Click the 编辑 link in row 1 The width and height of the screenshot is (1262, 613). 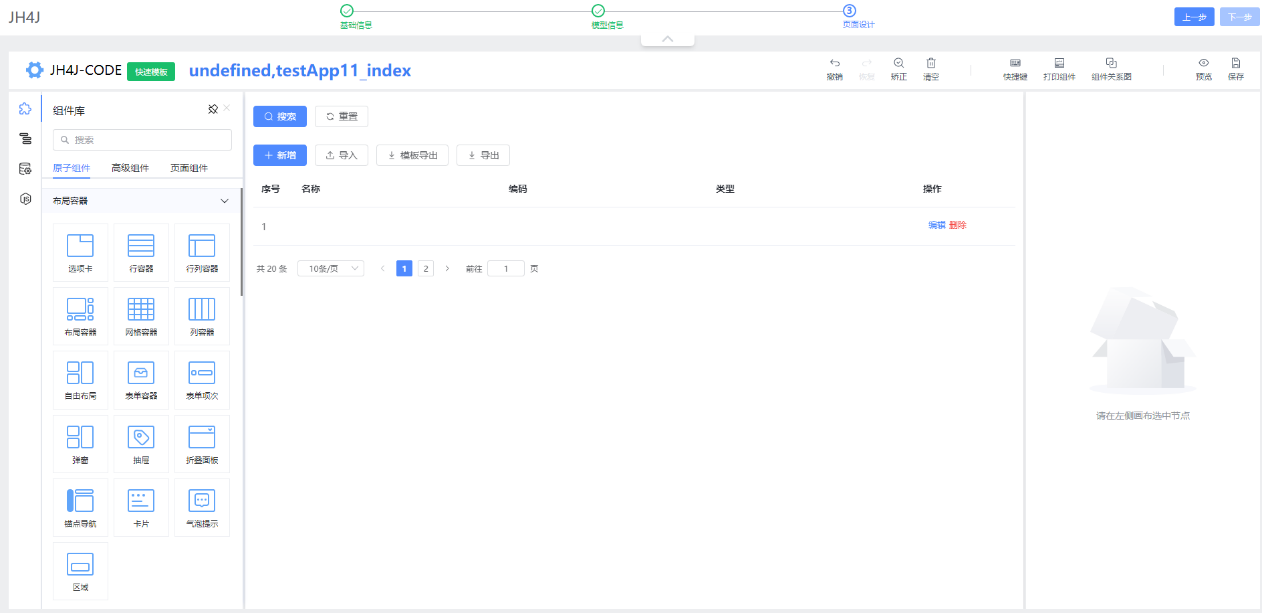click(937, 226)
